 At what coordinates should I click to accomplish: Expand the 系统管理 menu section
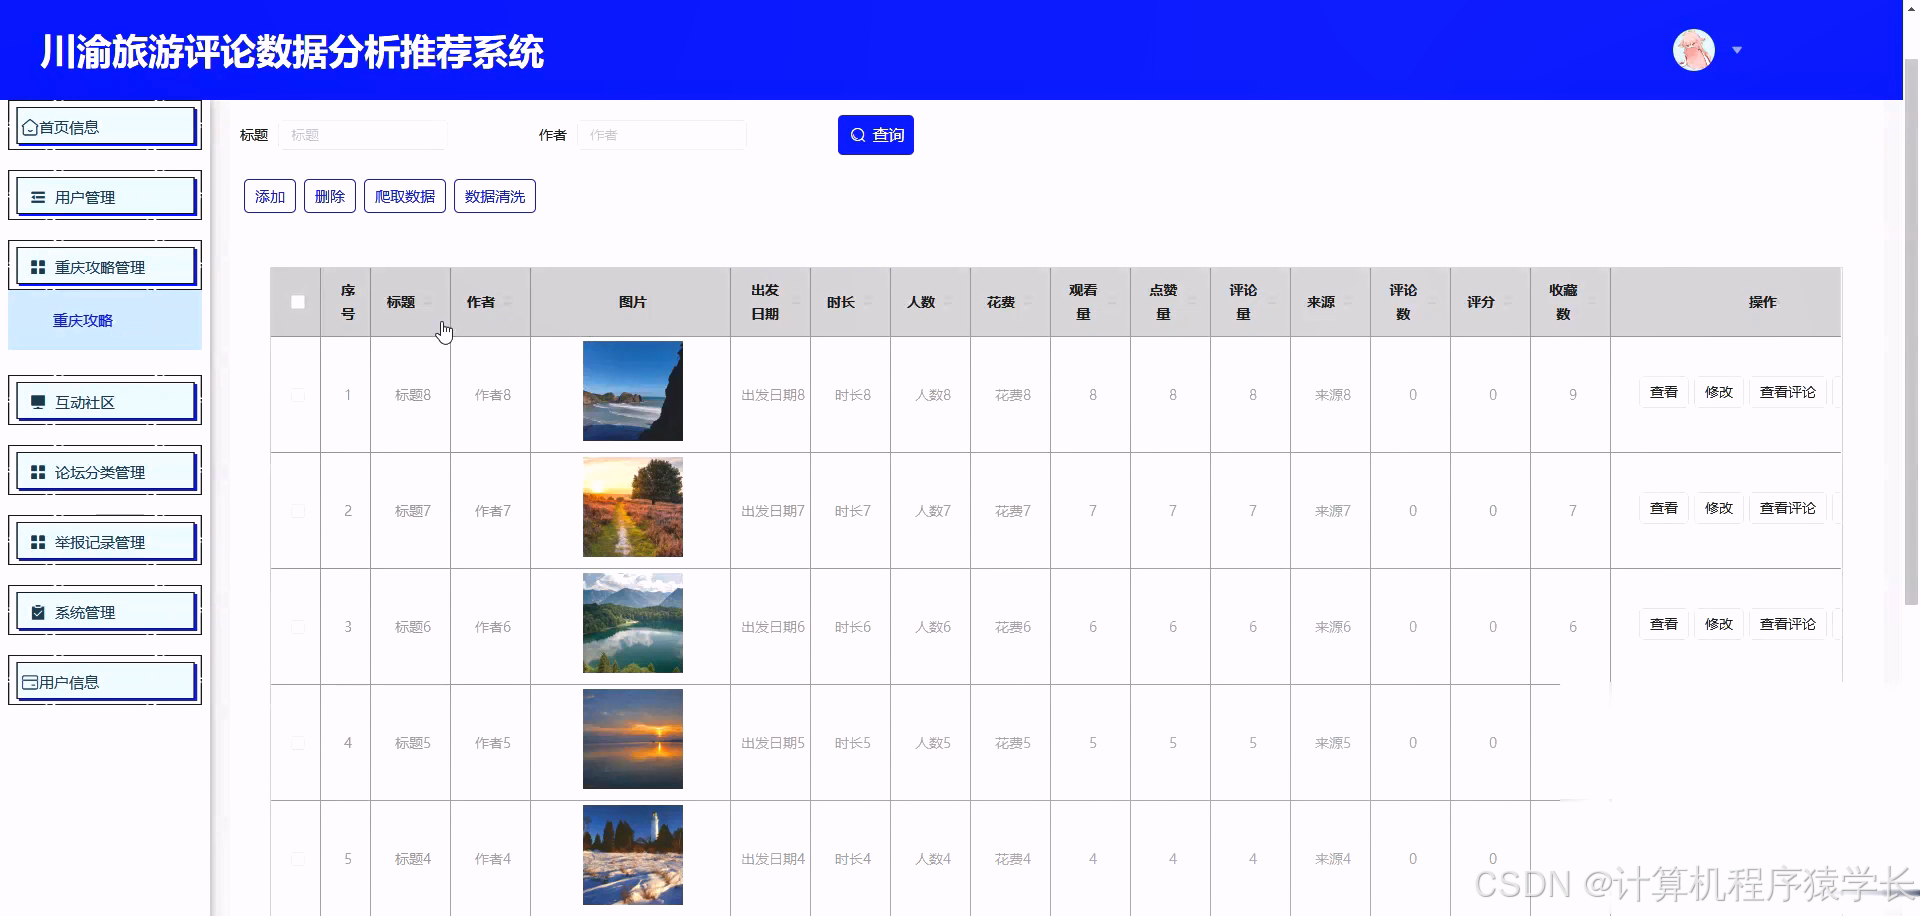coord(104,611)
